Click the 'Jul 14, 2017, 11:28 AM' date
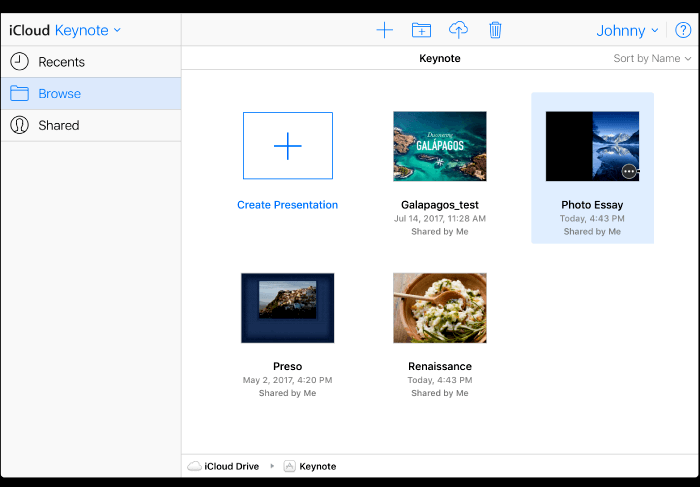 pos(440,219)
